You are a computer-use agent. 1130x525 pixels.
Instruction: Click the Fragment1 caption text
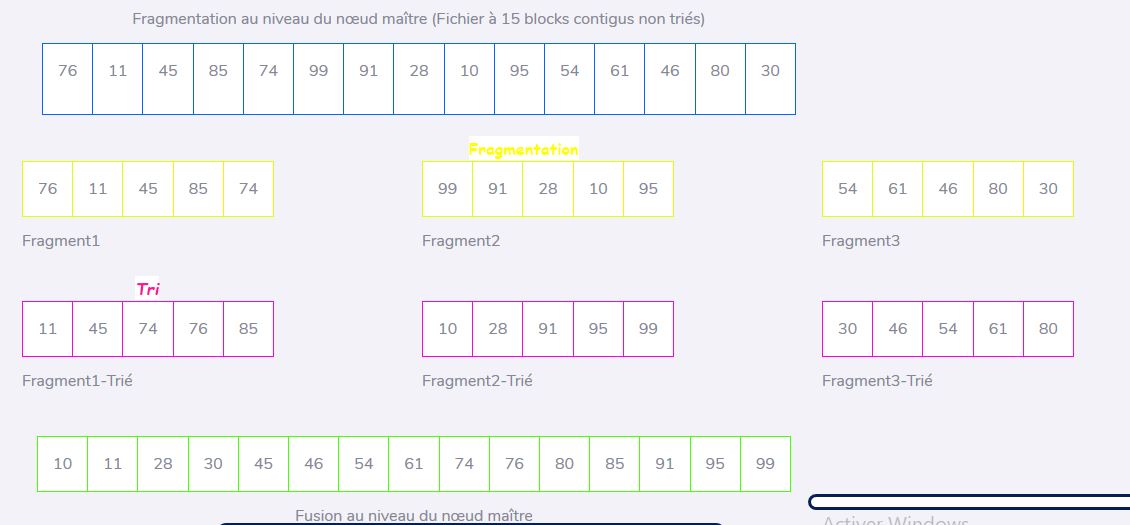tap(61, 241)
